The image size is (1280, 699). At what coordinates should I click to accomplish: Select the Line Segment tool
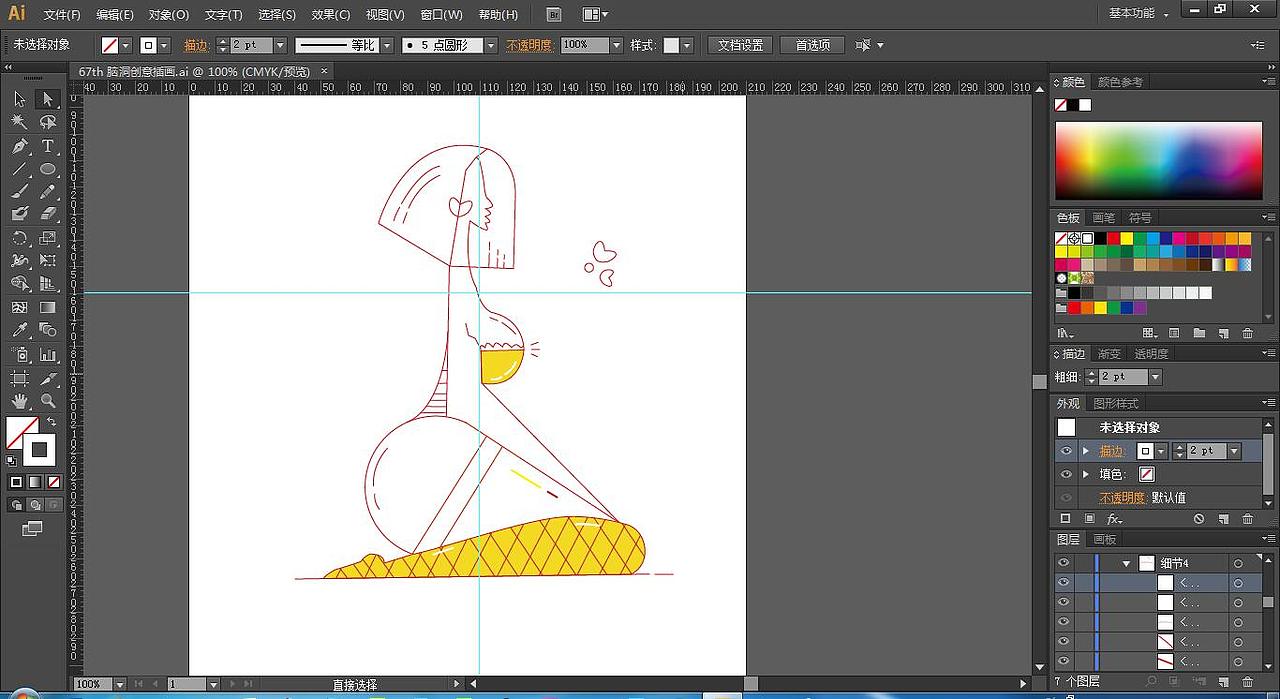[x=19, y=169]
